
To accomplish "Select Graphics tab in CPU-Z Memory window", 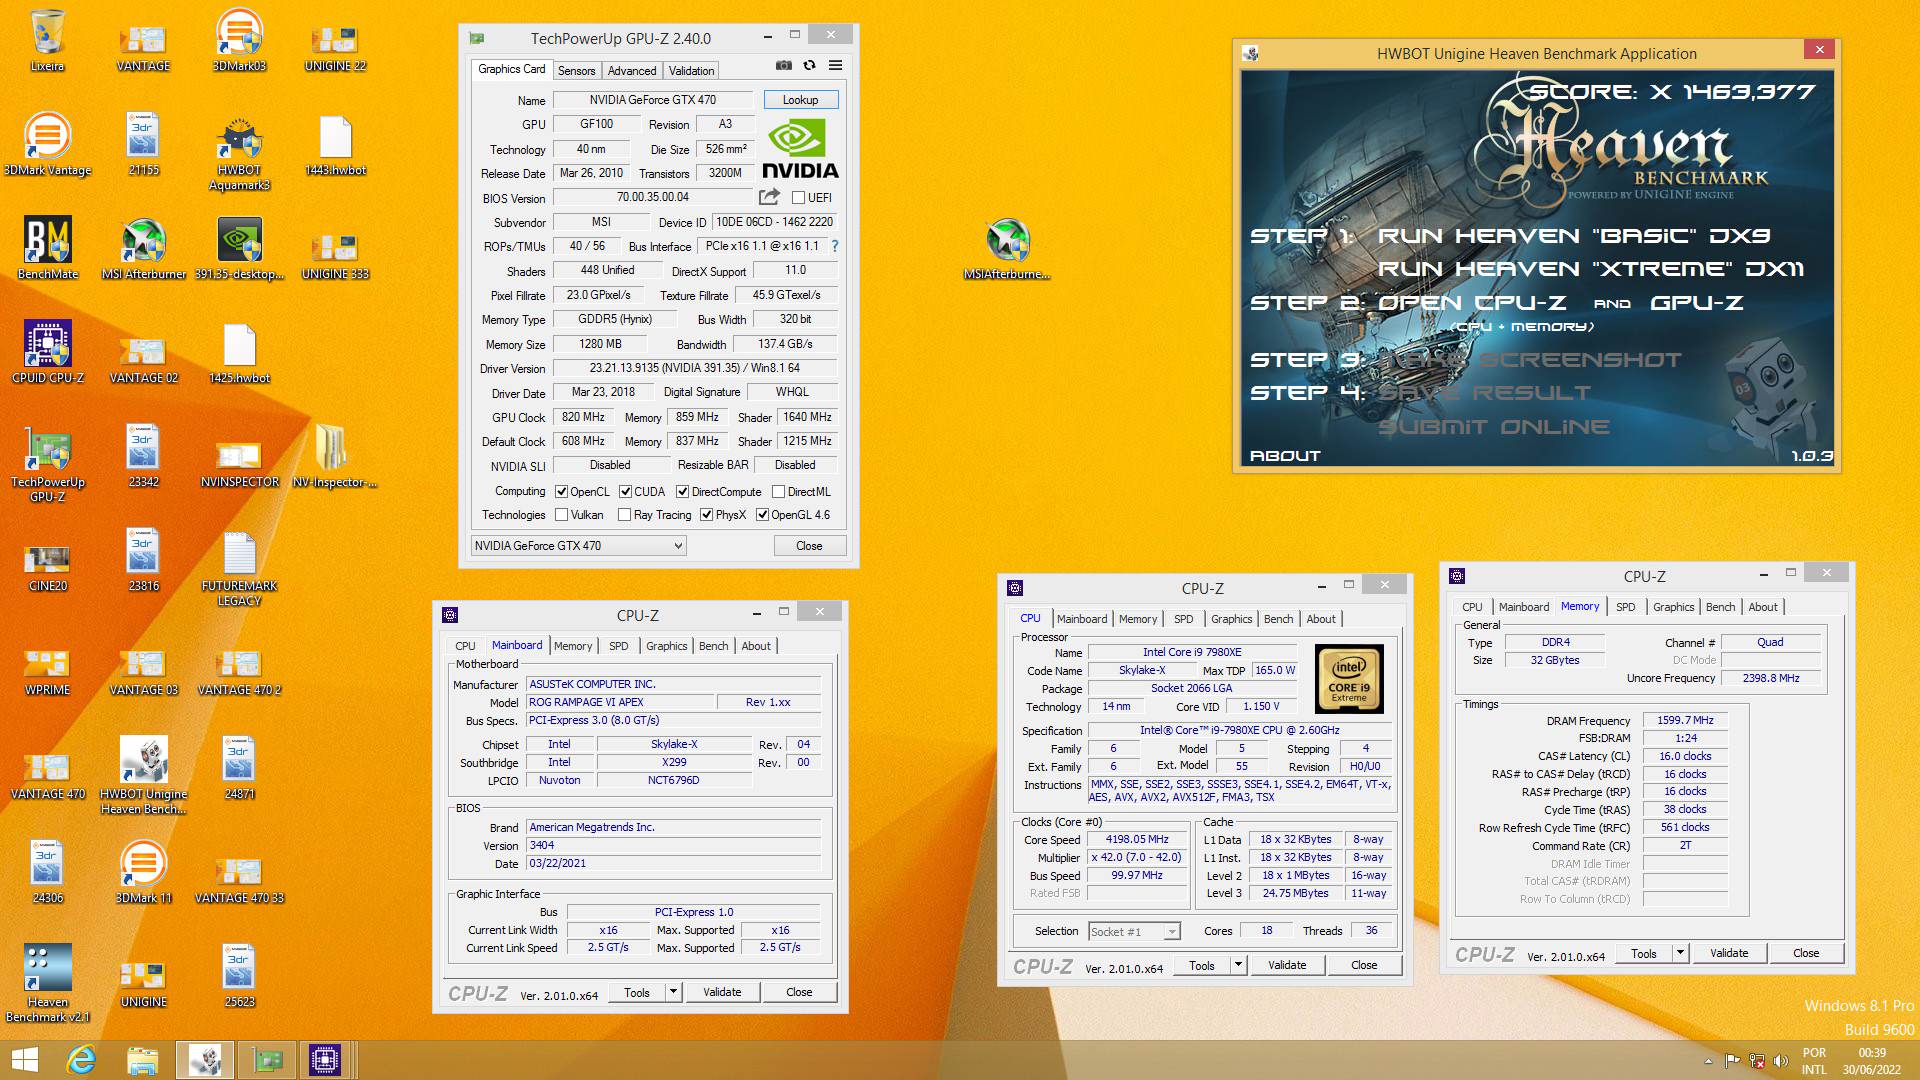I will (1673, 607).
